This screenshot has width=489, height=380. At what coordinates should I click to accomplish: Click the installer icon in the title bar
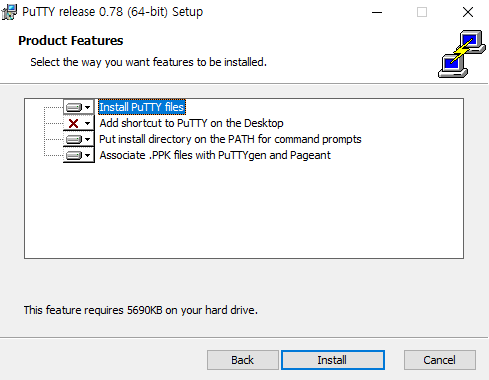9,12
